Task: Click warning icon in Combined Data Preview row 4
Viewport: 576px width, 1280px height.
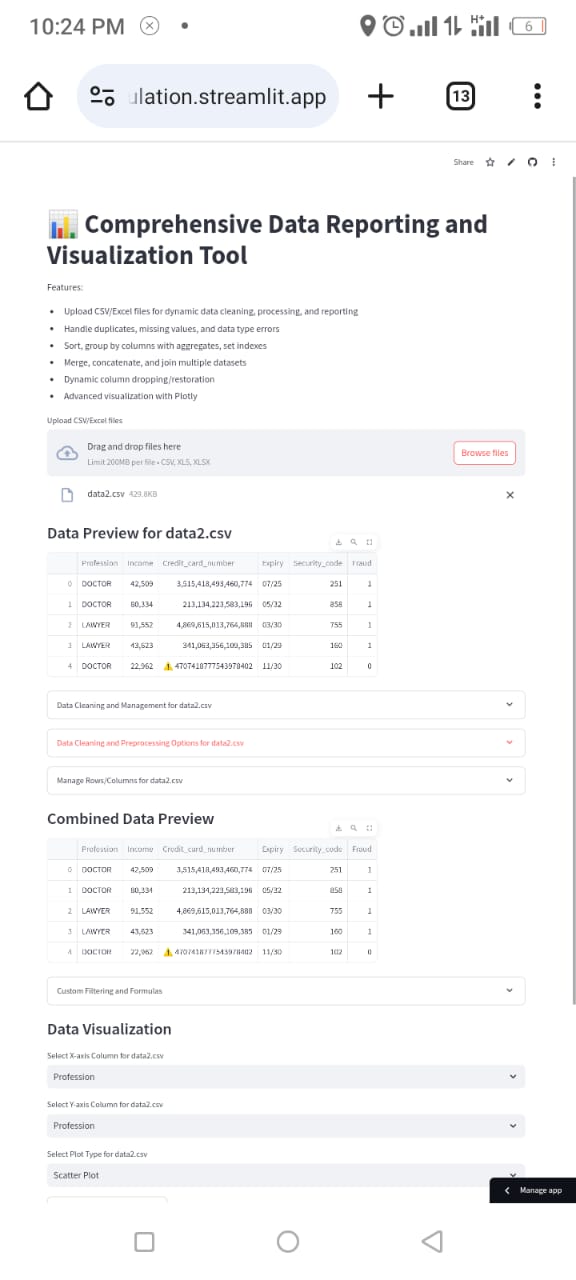Action: point(168,951)
